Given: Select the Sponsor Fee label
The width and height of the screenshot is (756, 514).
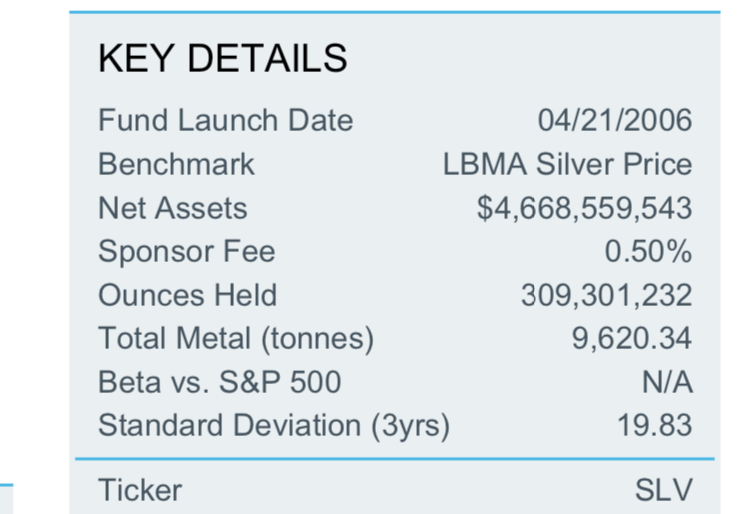Looking at the screenshot, I should 187,251.
